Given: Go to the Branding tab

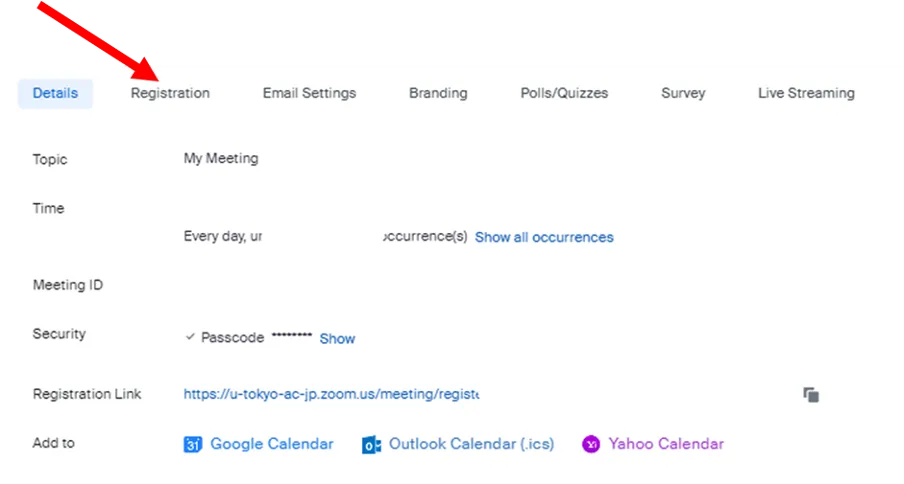Looking at the screenshot, I should point(438,93).
